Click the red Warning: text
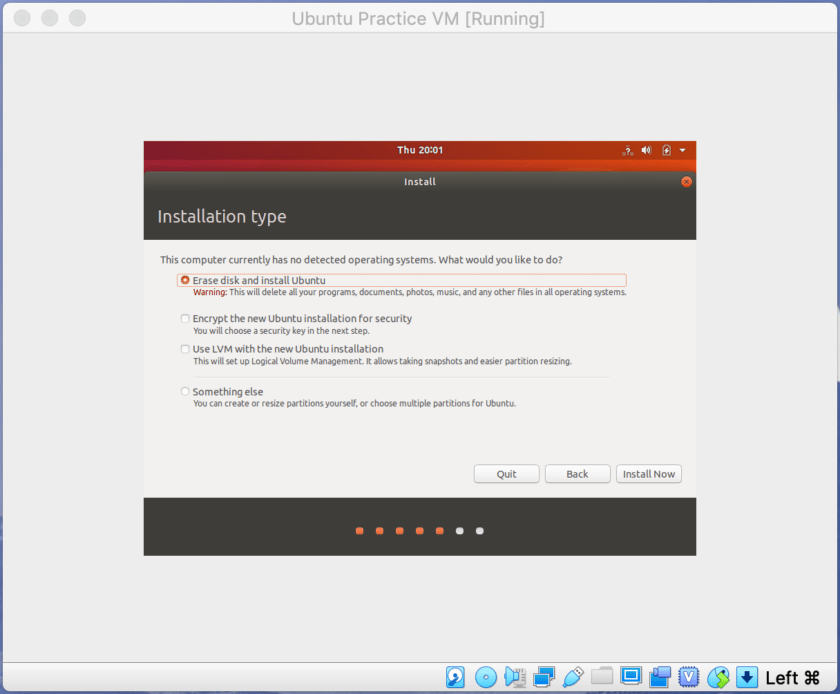Image resolution: width=840 pixels, height=694 pixels. pyautogui.click(x=210, y=292)
